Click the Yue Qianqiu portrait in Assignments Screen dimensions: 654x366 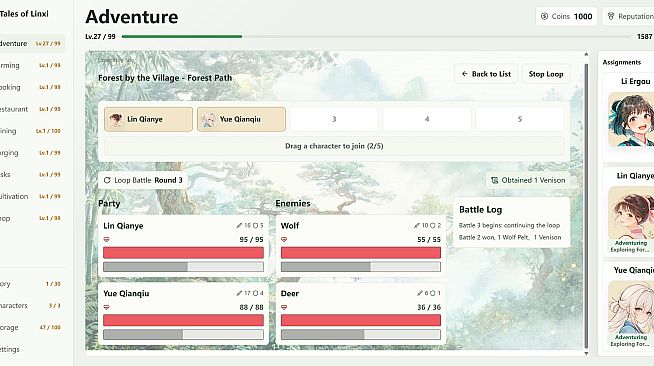click(631, 307)
